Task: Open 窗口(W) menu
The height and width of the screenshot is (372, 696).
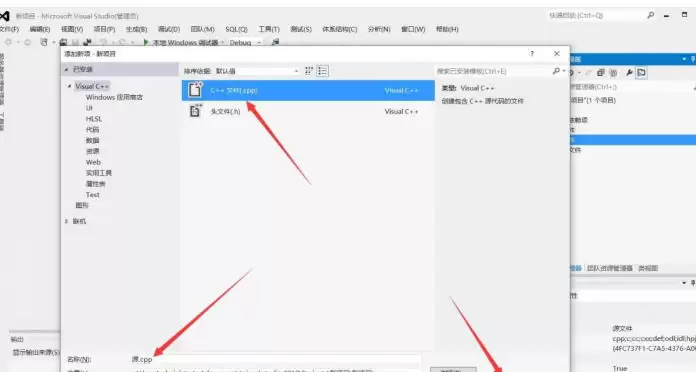Action: click(x=413, y=29)
